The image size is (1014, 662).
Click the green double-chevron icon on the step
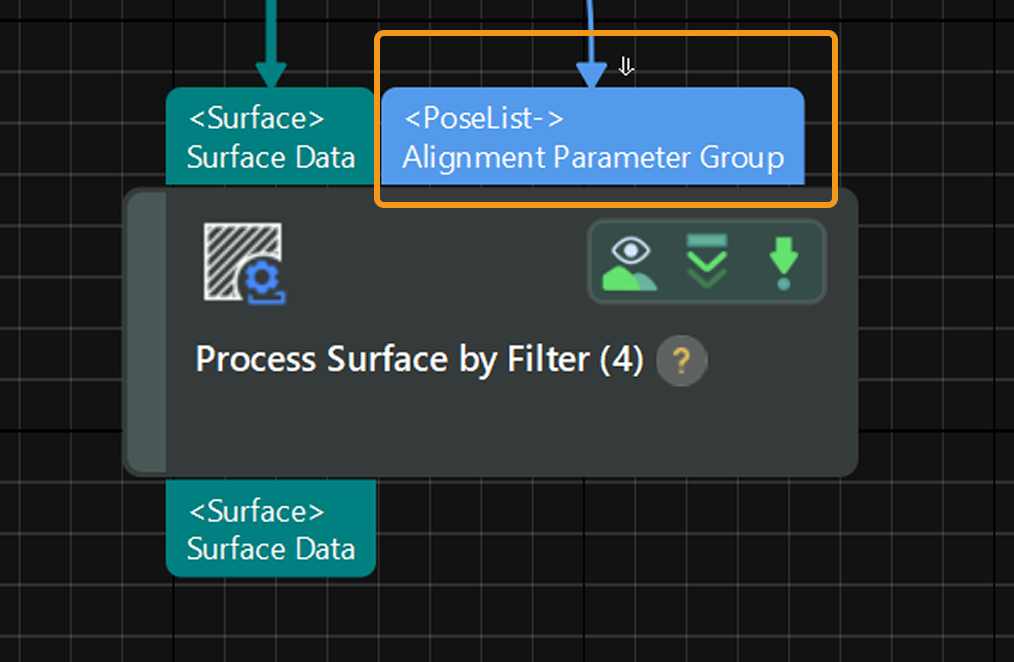point(707,262)
